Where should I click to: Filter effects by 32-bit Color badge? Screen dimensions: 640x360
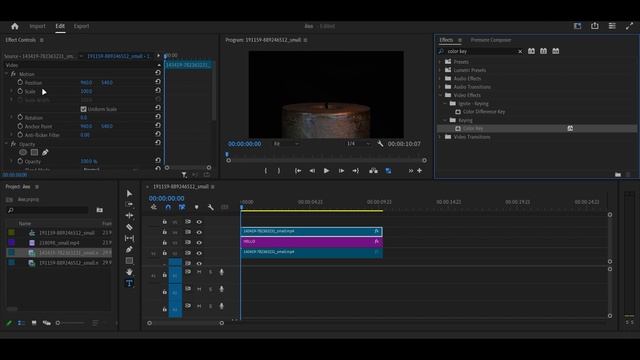pyautogui.click(x=543, y=51)
